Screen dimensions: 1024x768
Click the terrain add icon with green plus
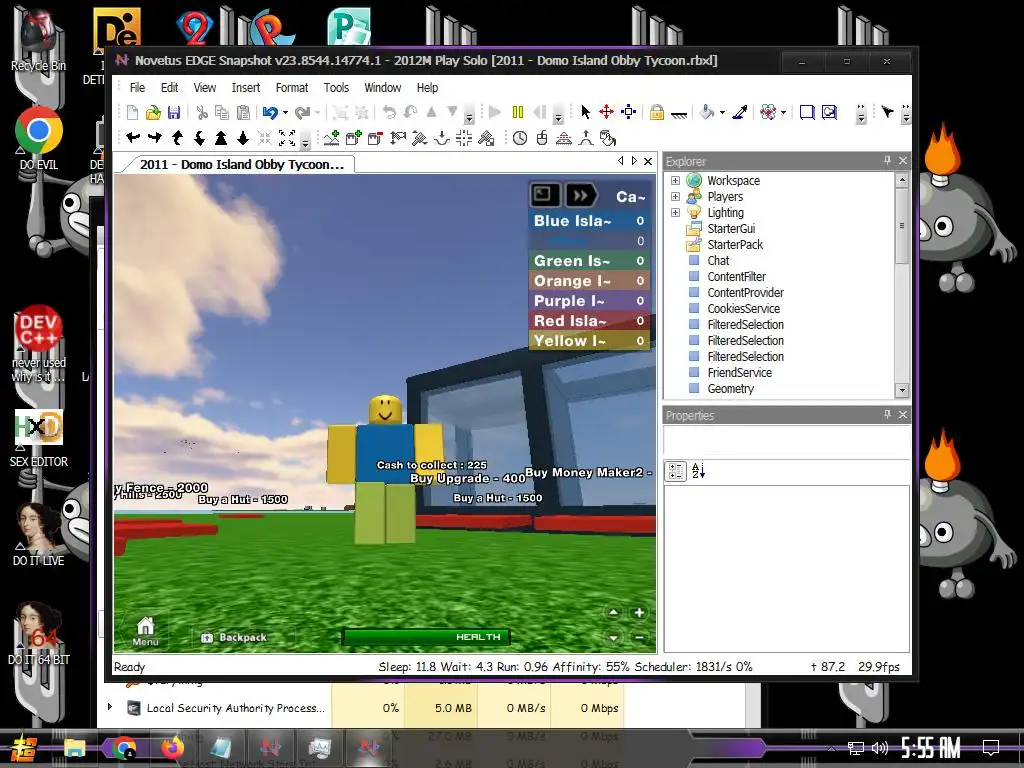[x=332, y=138]
